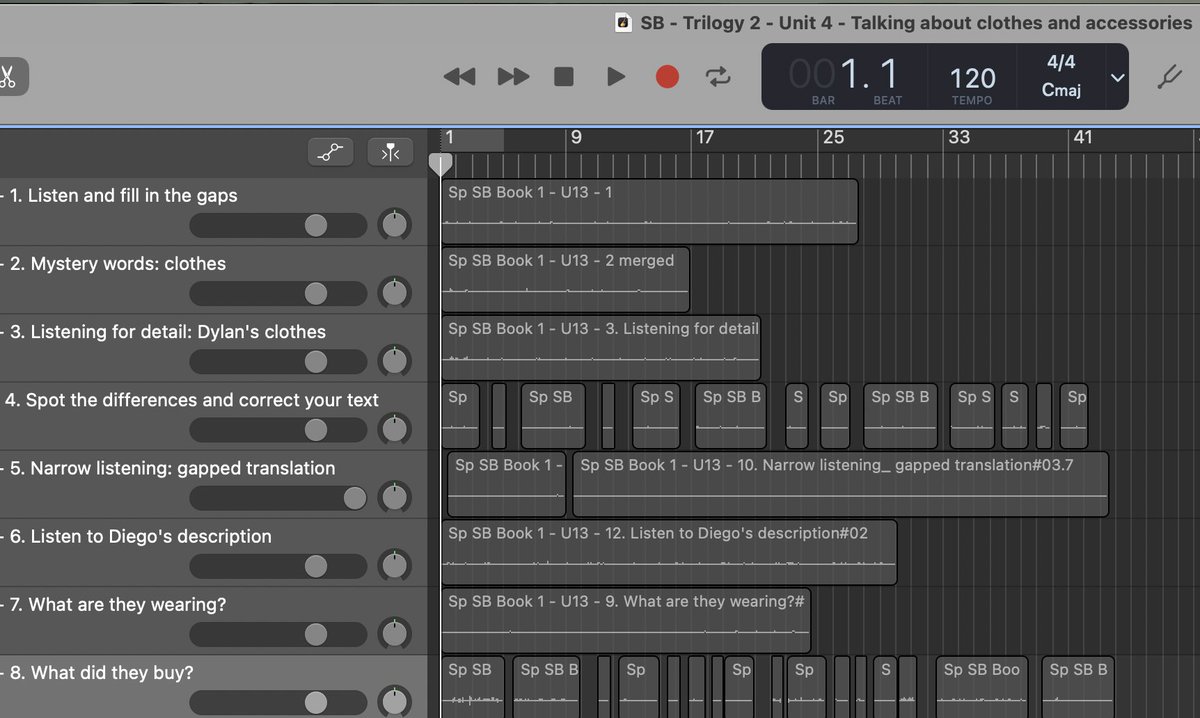Image resolution: width=1200 pixels, height=718 pixels.
Task: Select track '7. What are they wearing?'
Action: tap(118, 604)
